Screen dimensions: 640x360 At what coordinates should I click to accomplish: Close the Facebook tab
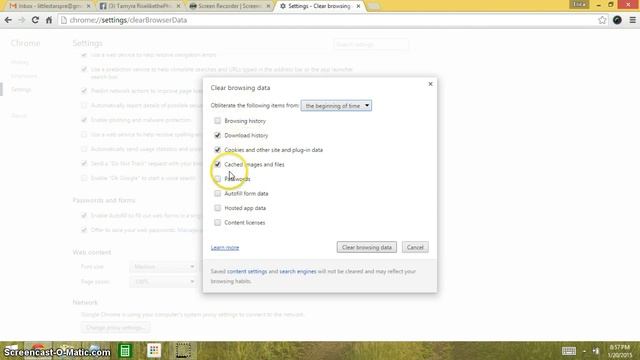click(x=178, y=6)
